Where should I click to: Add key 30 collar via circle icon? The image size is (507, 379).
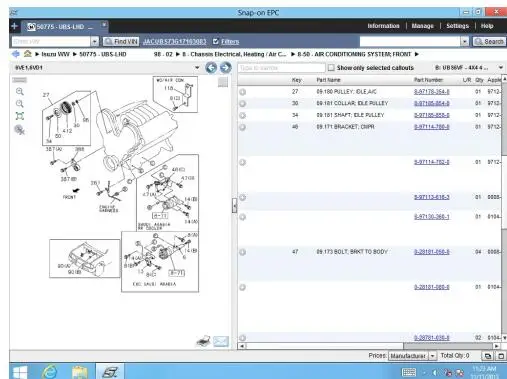pos(243,104)
